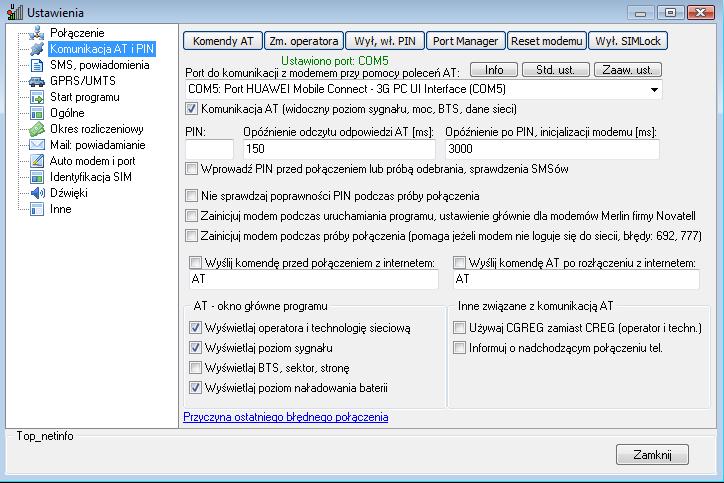The width and height of the screenshot is (724, 483).
Task: Open the Komendy AT tab button
Action: 222,41
